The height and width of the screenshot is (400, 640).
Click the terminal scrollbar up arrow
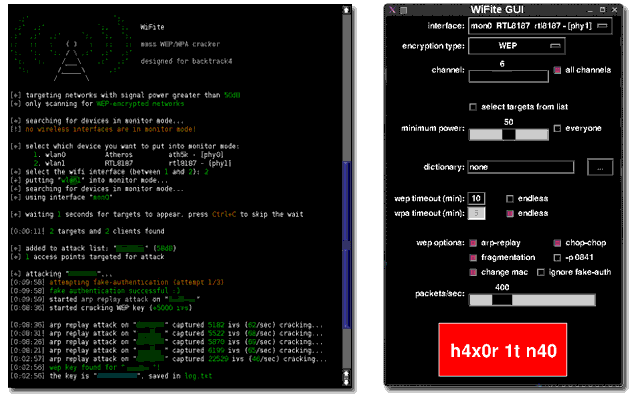coord(346,10)
